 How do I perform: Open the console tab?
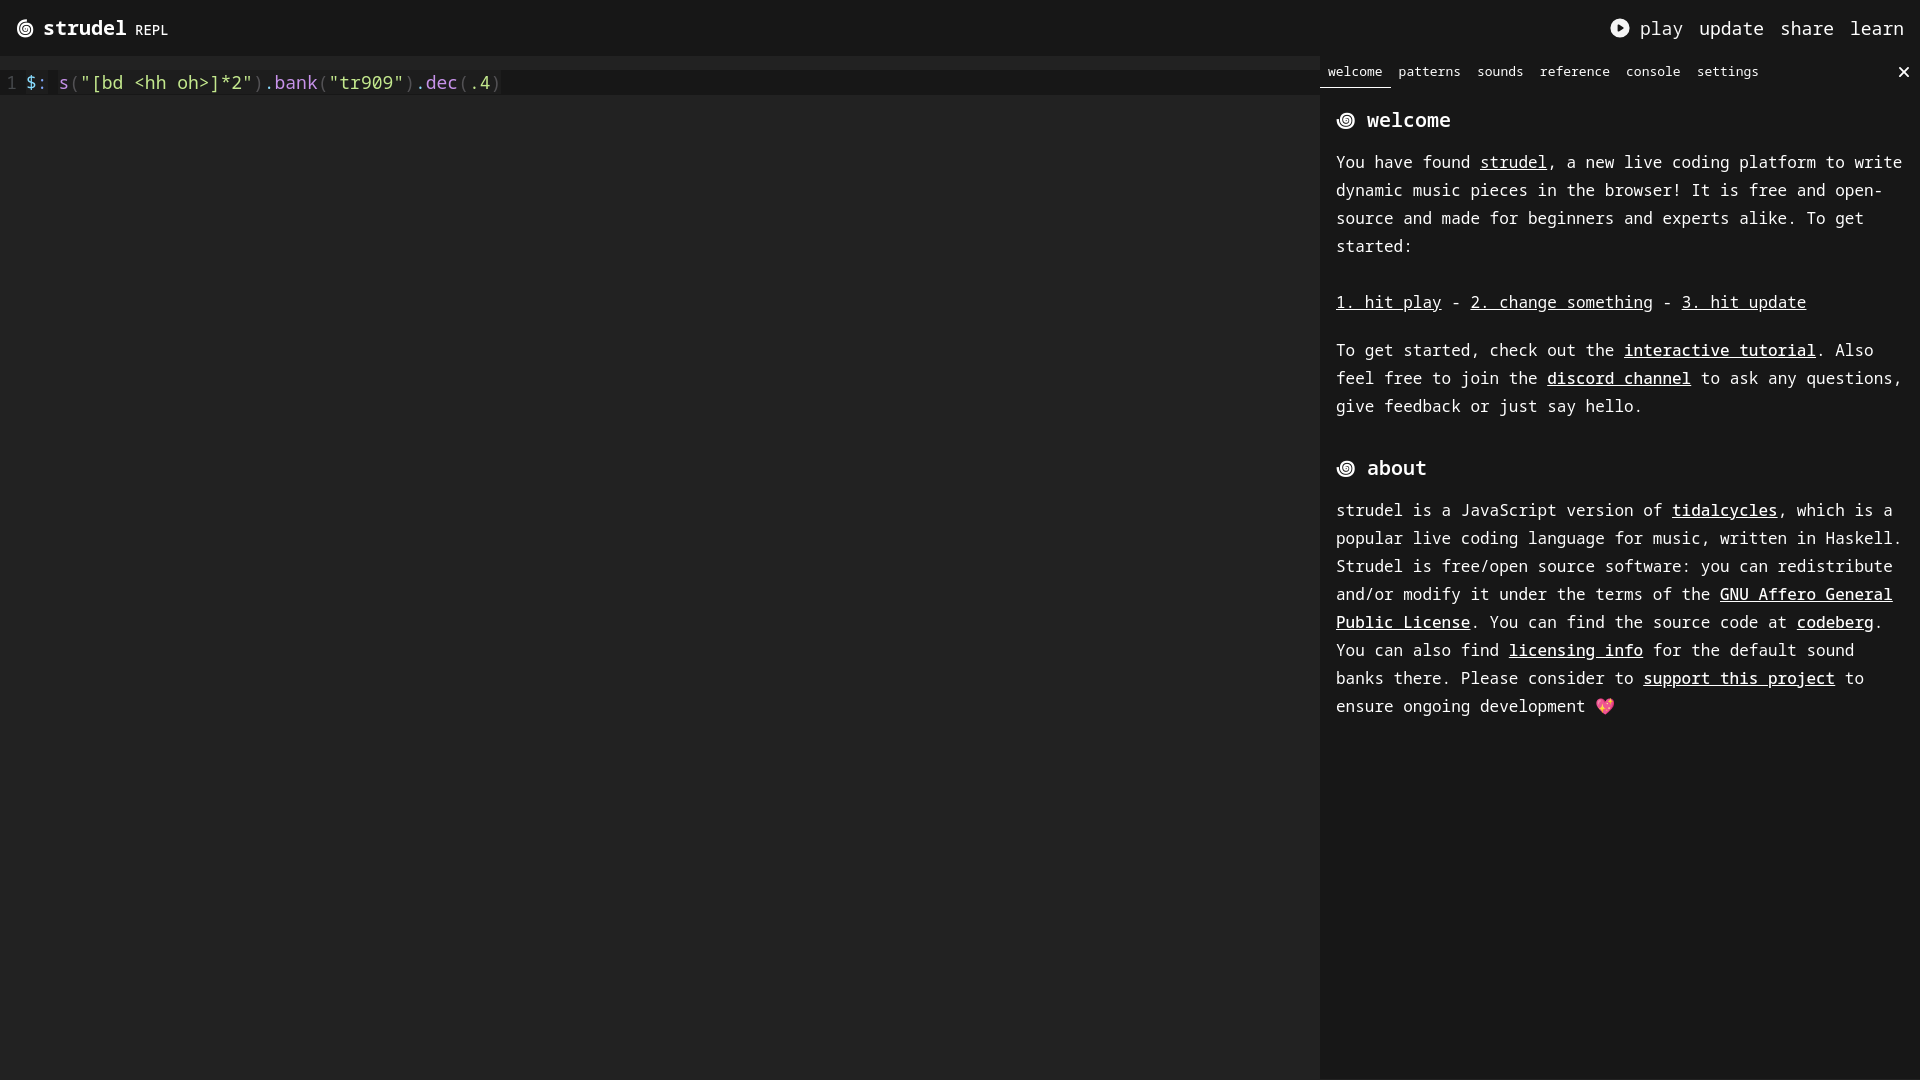(x=1652, y=72)
